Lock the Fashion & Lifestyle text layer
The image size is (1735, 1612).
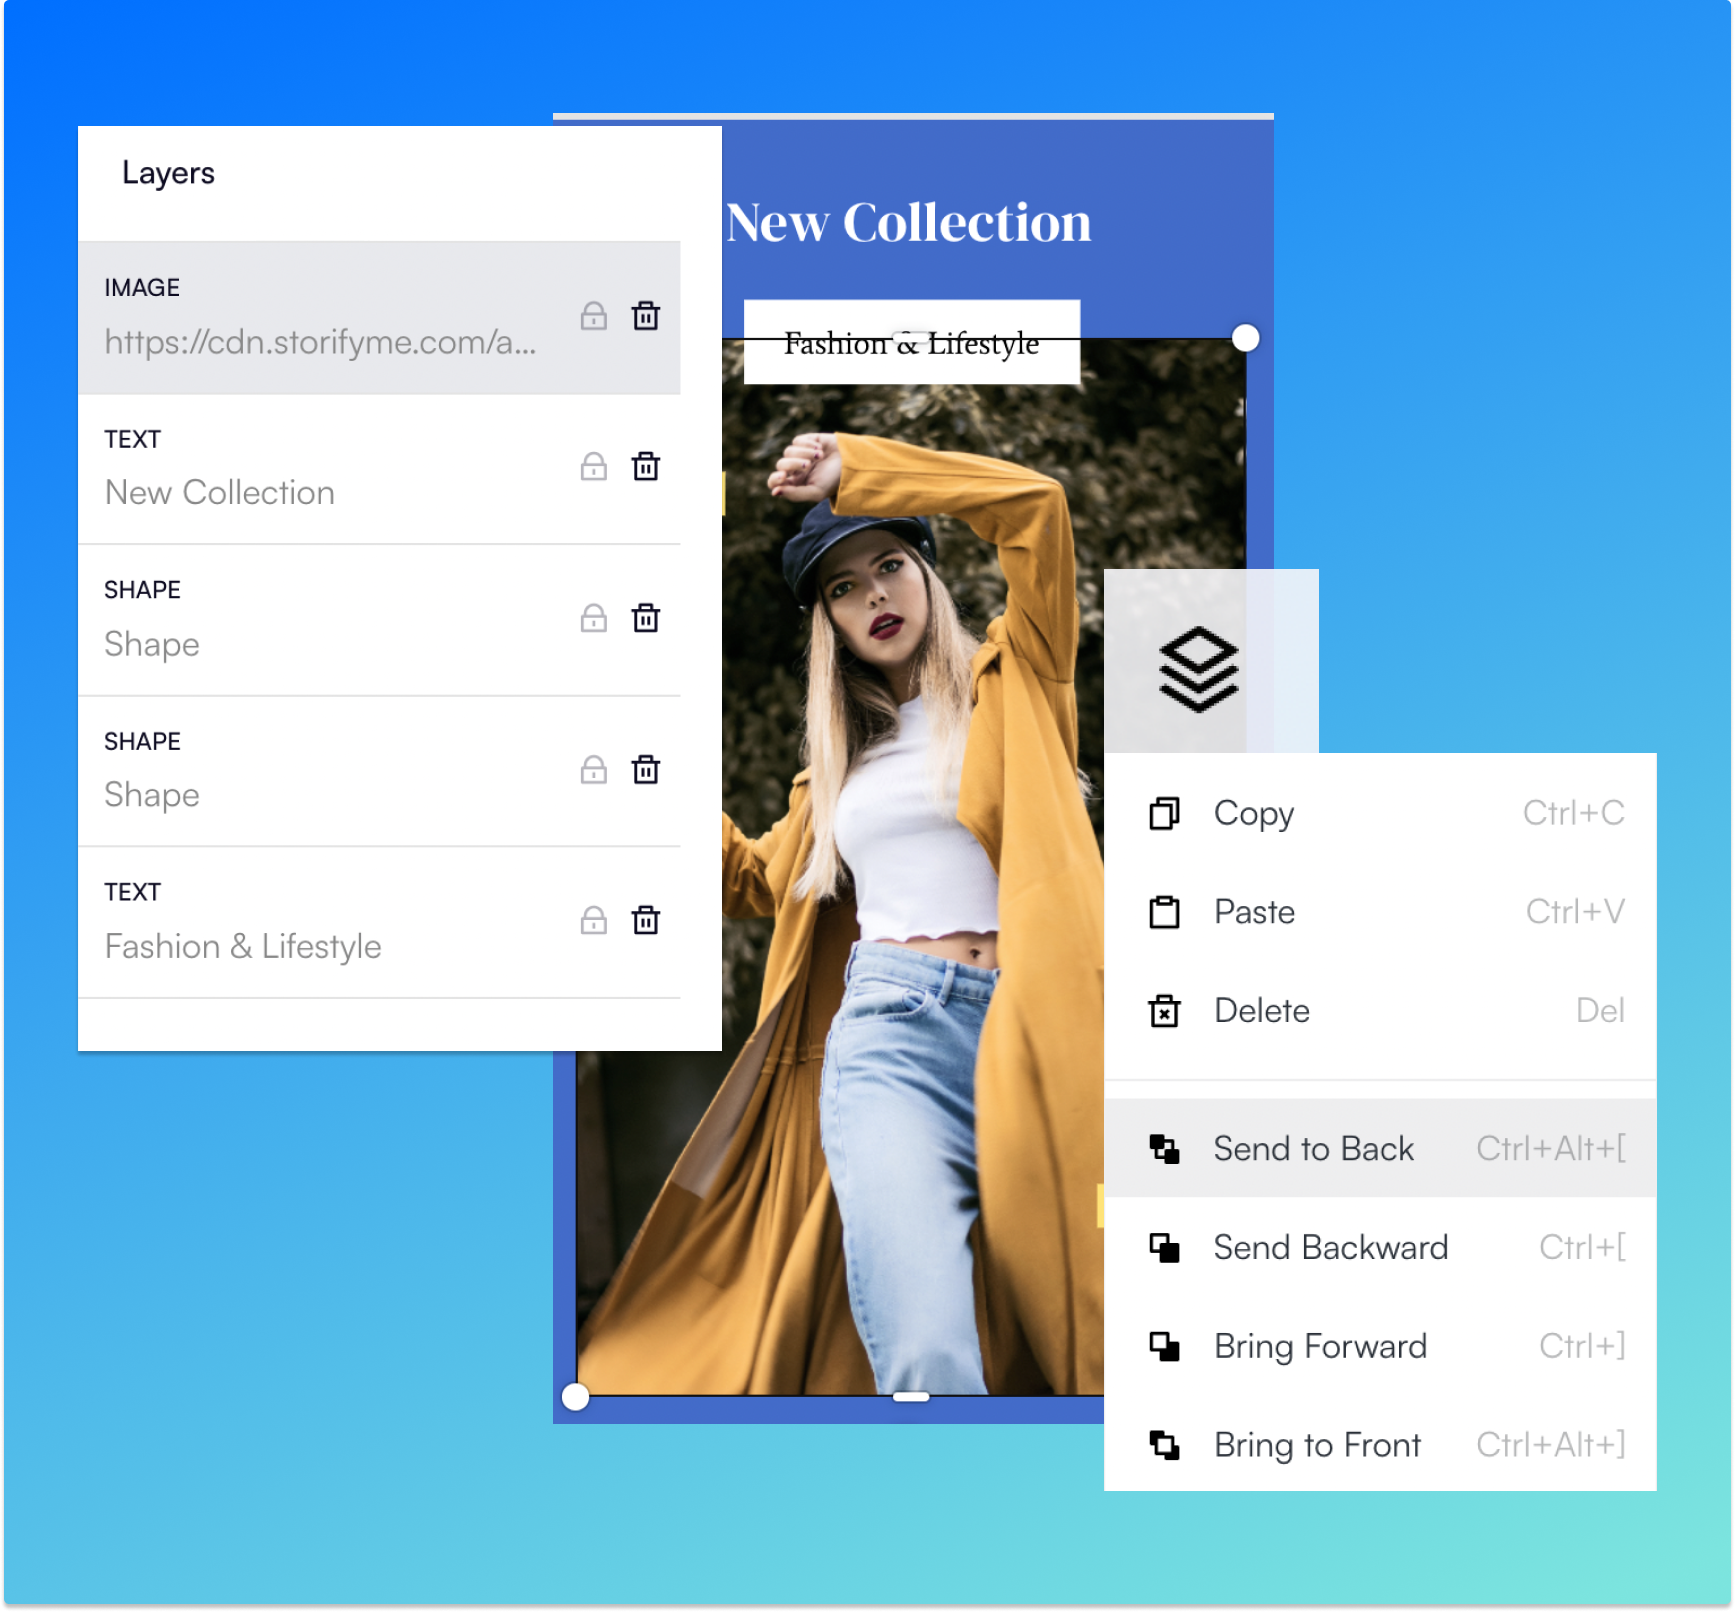click(x=594, y=921)
